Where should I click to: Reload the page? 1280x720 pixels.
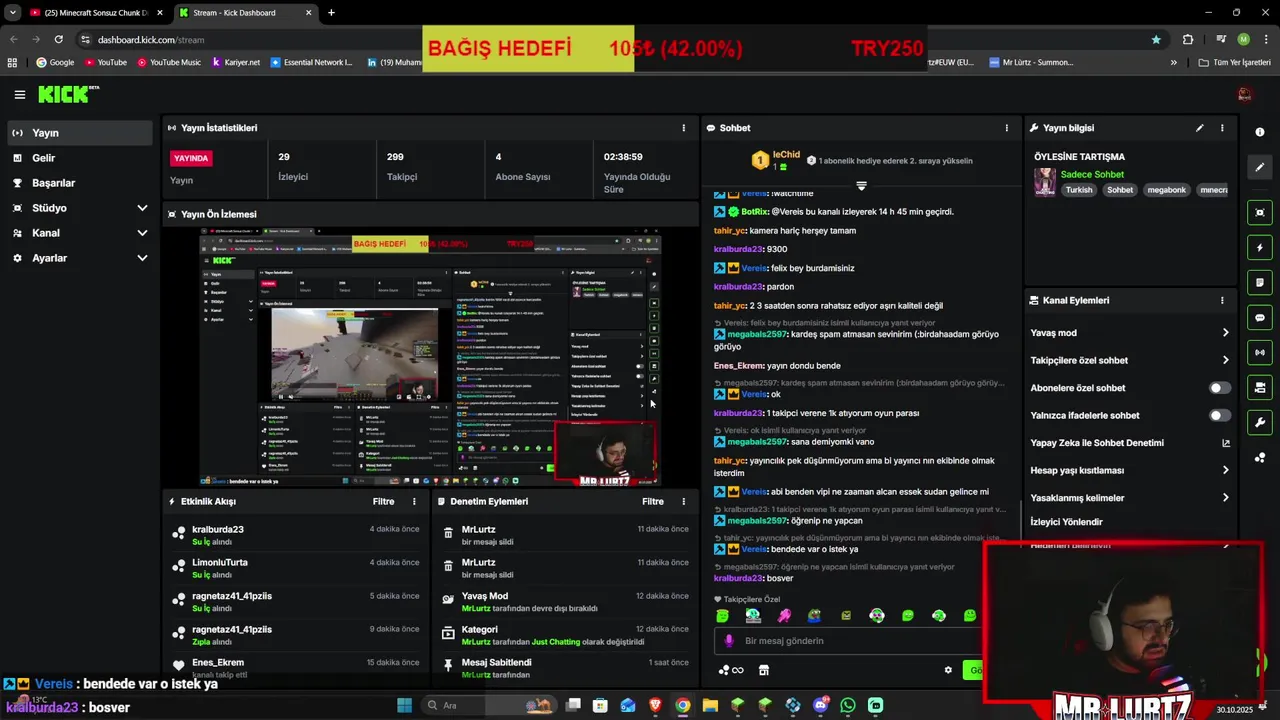tap(59, 39)
